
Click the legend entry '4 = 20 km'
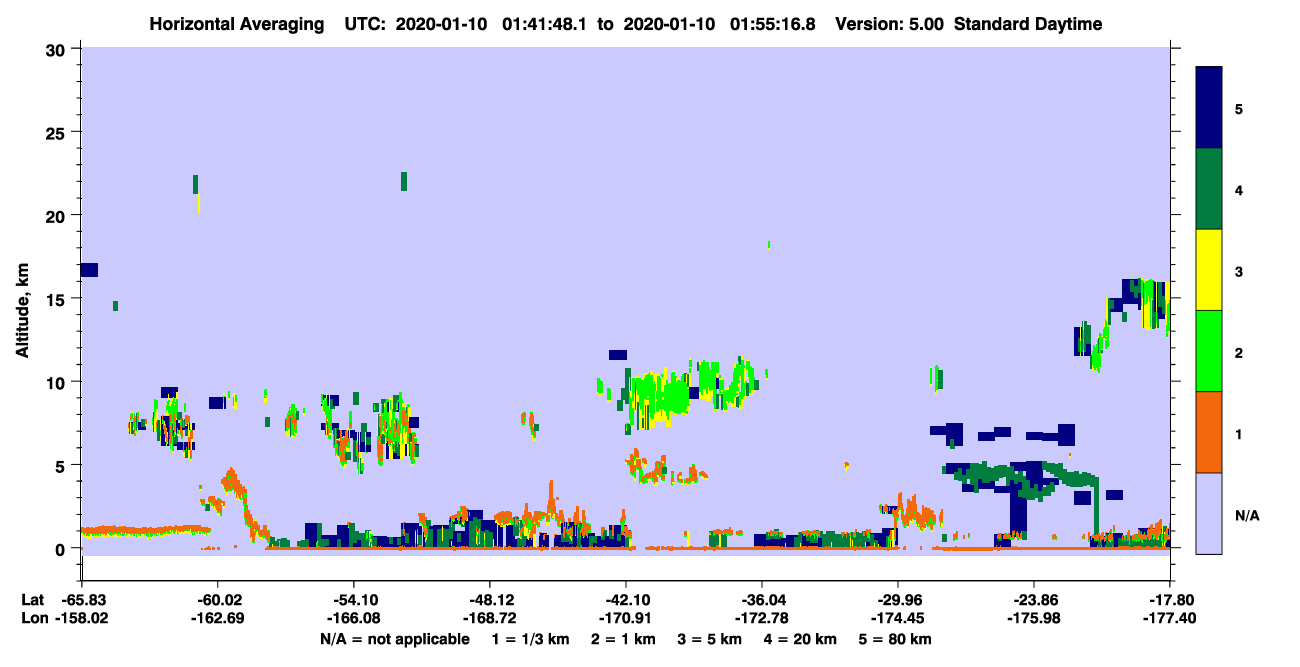pyautogui.click(x=801, y=639)
